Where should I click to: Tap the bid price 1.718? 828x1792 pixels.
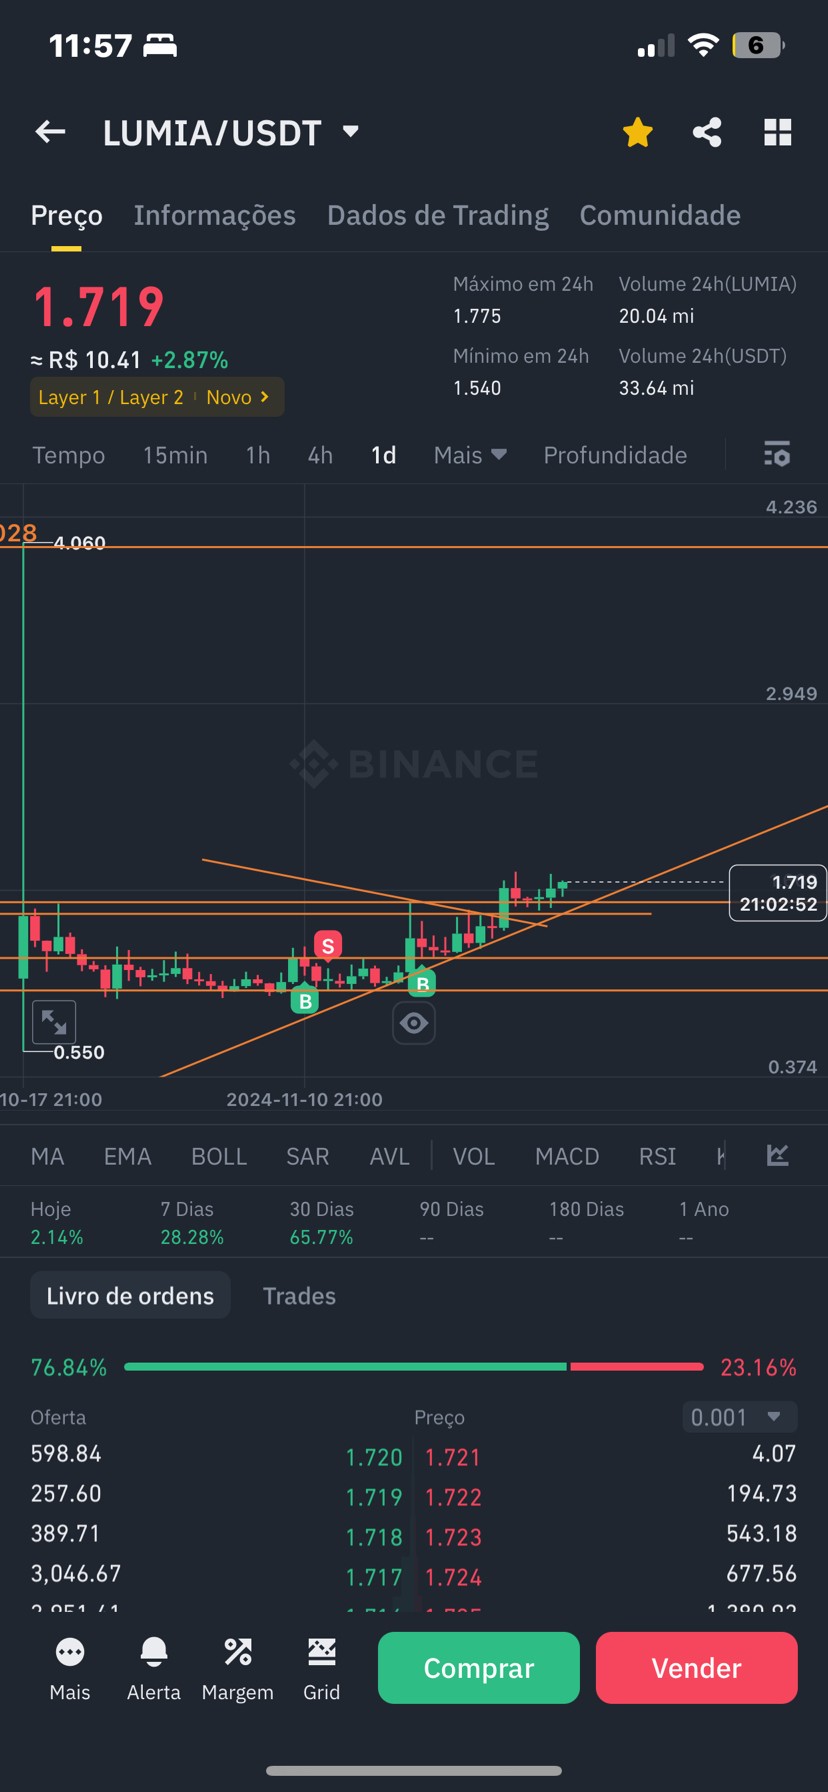[x=374, y=1537]
